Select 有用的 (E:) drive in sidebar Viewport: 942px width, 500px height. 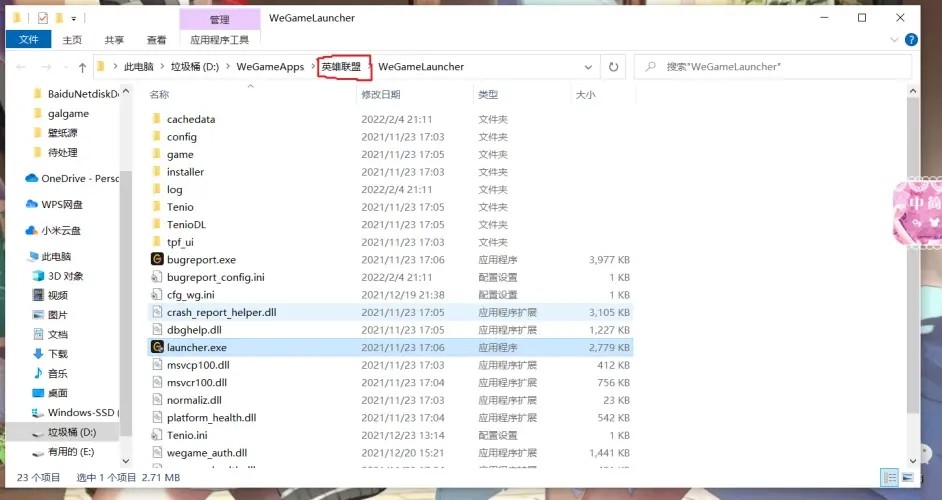coord(63,451)
